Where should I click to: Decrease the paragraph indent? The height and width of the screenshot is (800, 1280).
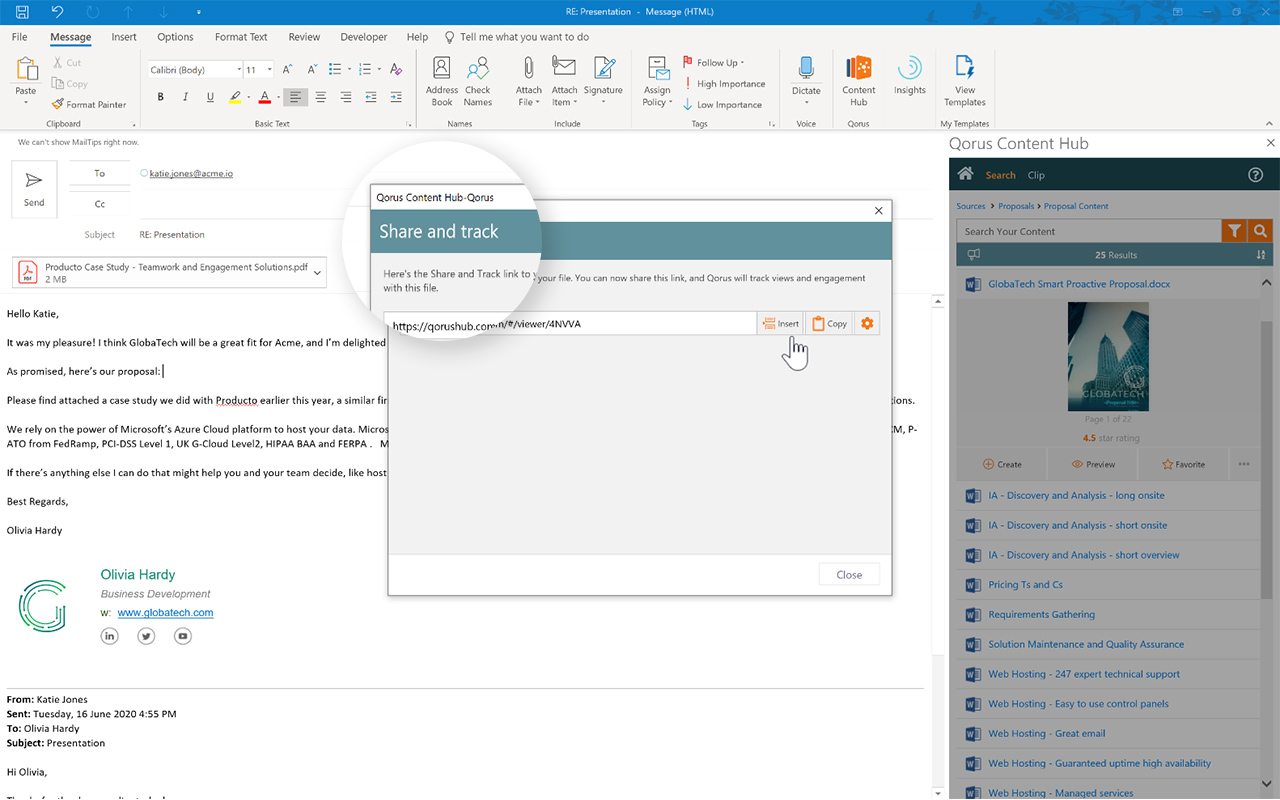[371, 97]
